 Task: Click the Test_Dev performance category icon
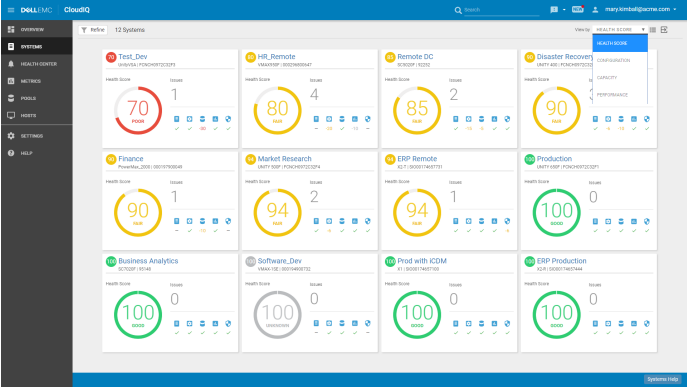tap(215, 119)
